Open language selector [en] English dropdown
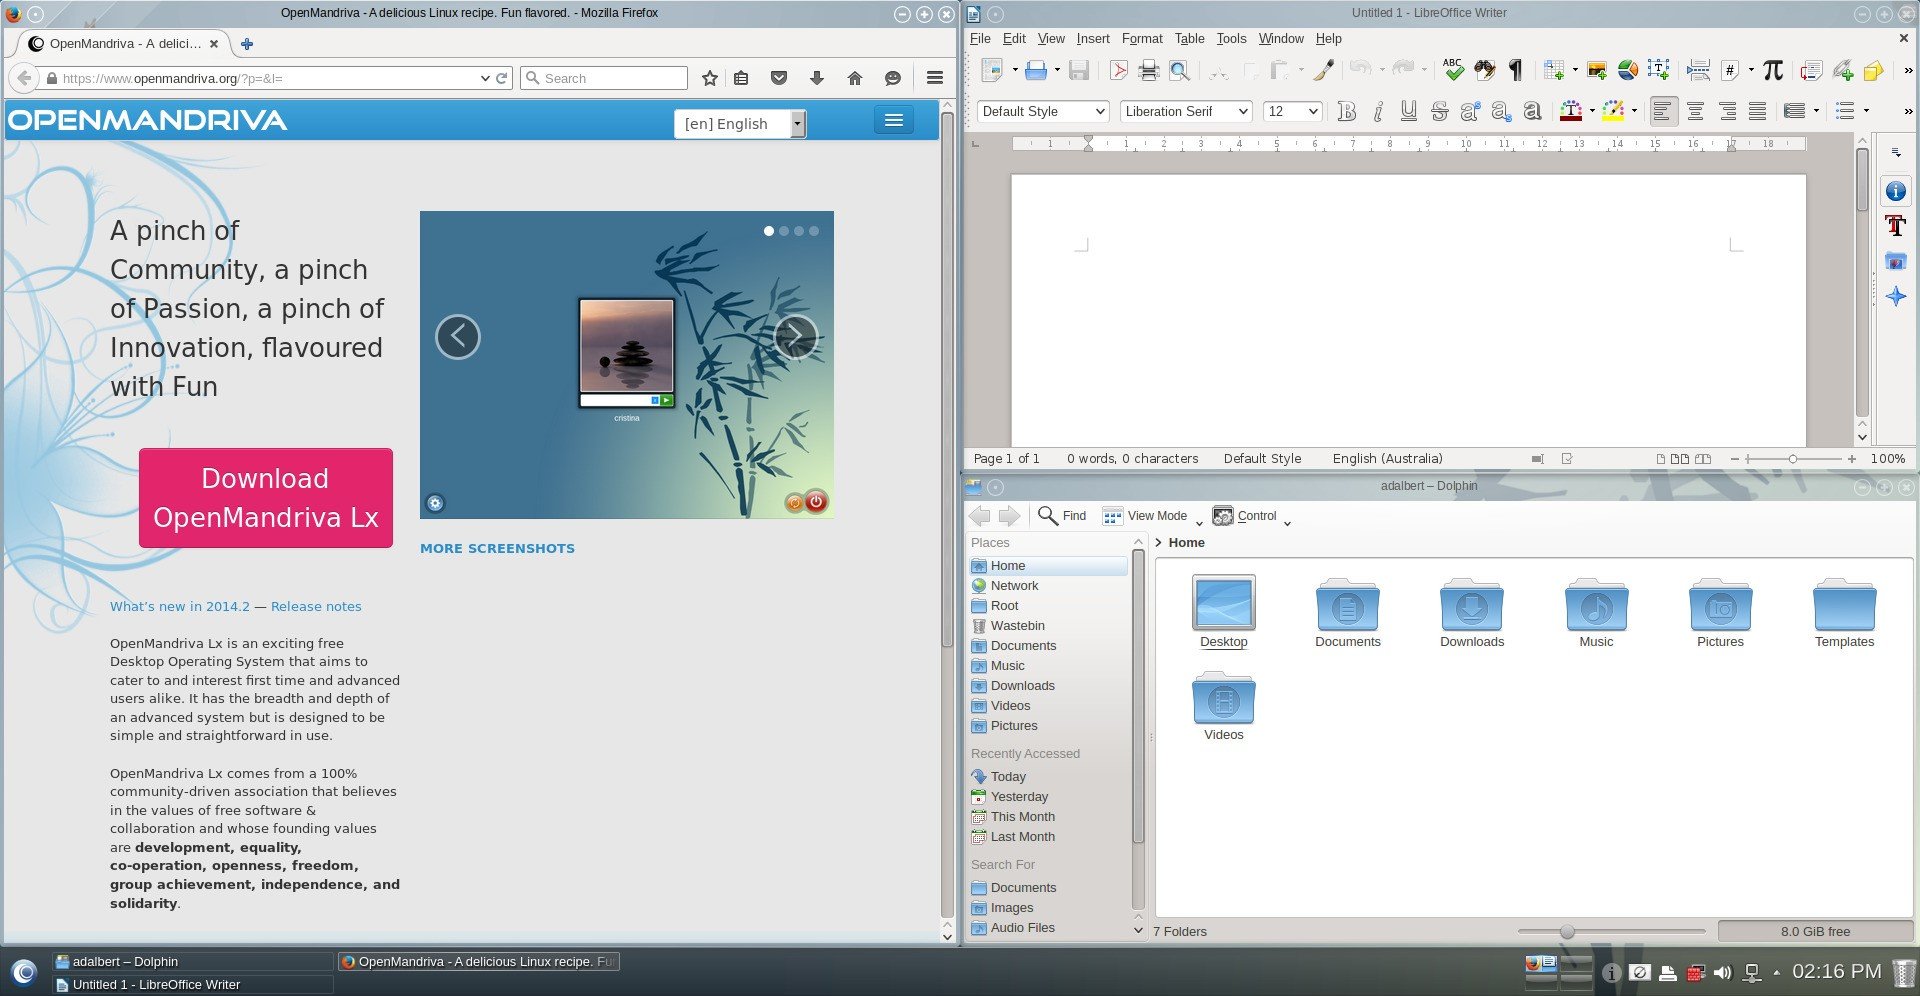Screen dimensions: 1920x996 tap(740, 123)
